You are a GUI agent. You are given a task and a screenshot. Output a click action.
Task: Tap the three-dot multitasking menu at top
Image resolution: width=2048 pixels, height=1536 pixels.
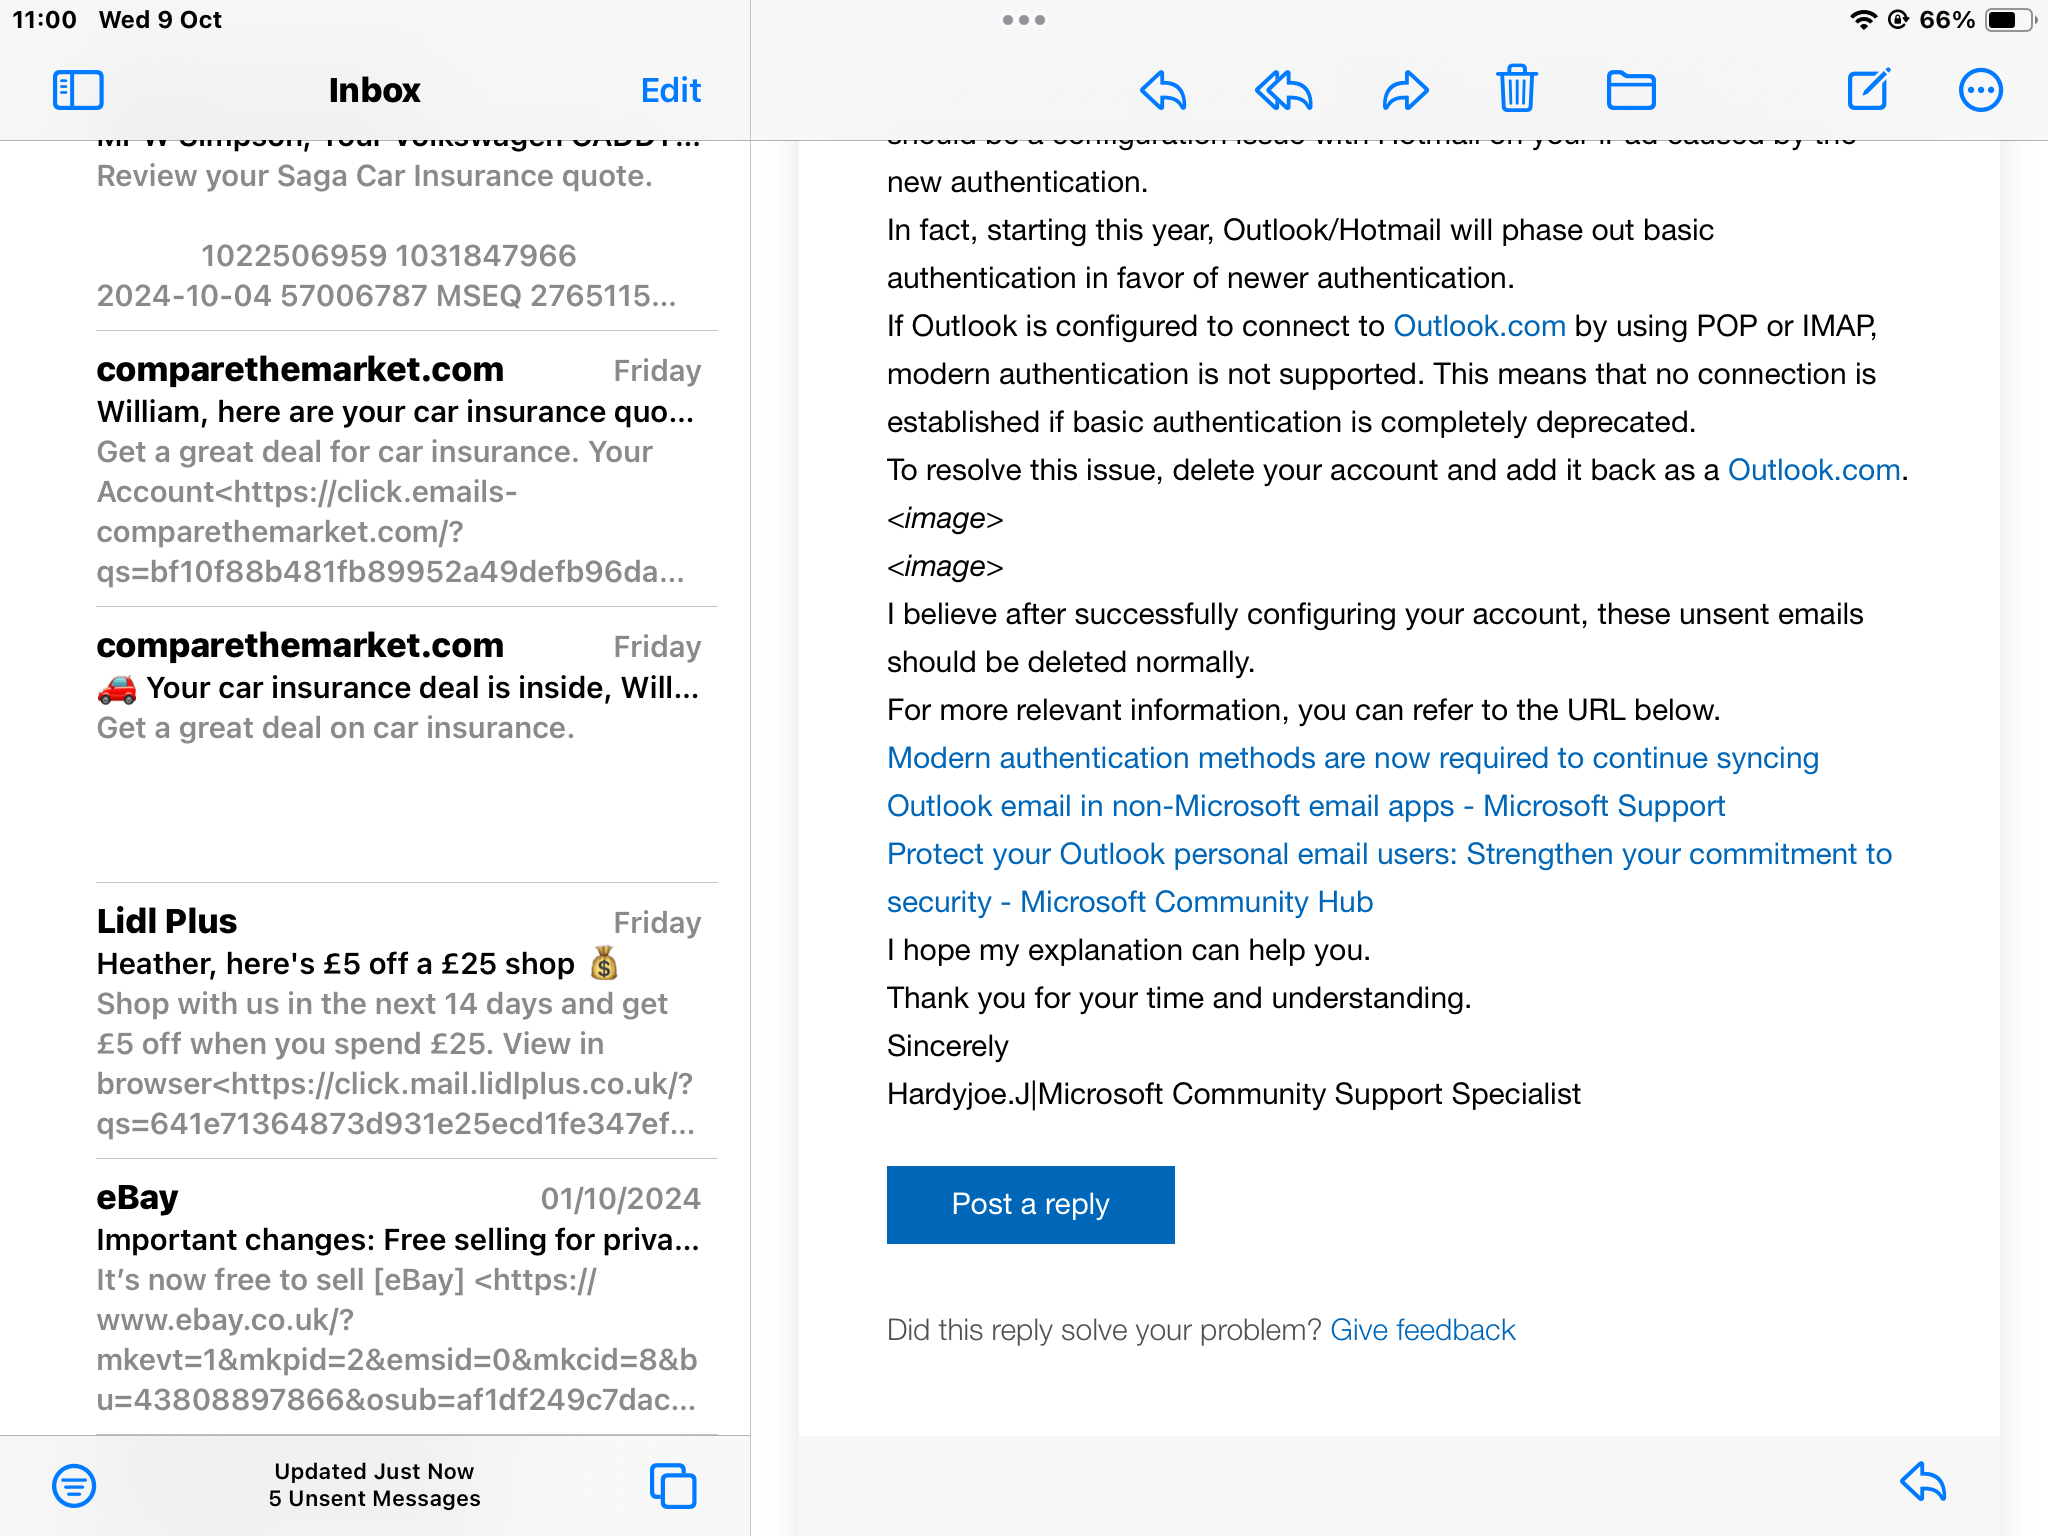point(1023,20)
